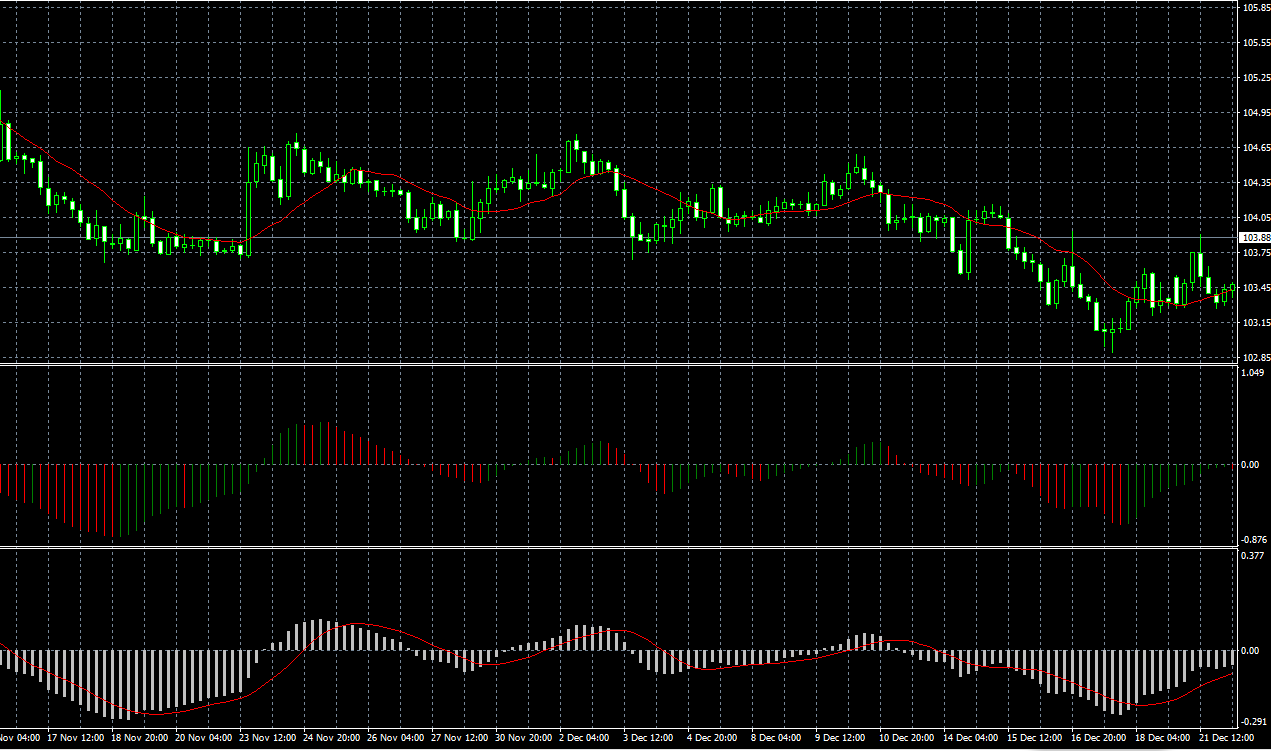Select the 103.45 price scale value
1271x751 pixels.
[1256, 288]
